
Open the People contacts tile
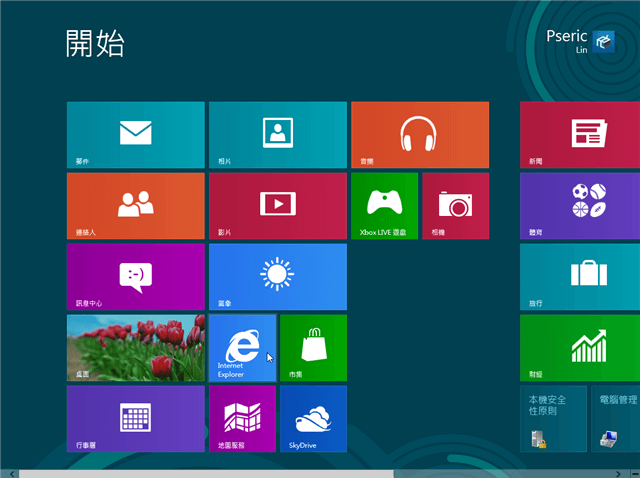(136, 206)
